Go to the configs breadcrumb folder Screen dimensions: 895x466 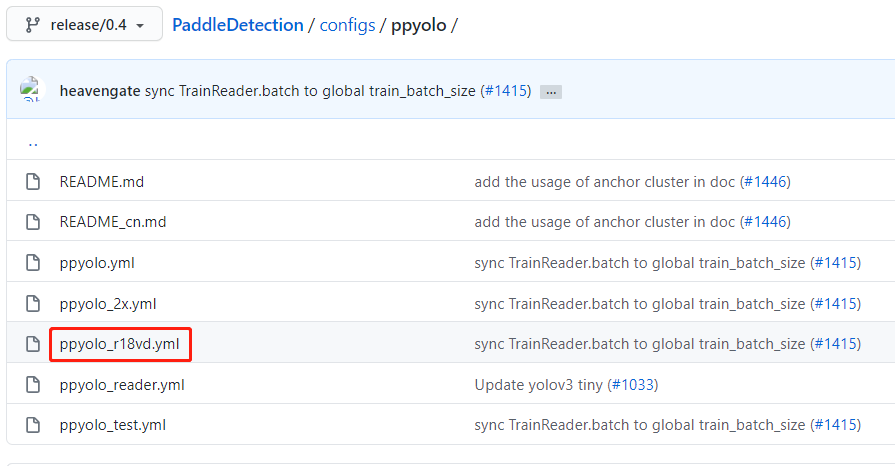coord(347,25)
